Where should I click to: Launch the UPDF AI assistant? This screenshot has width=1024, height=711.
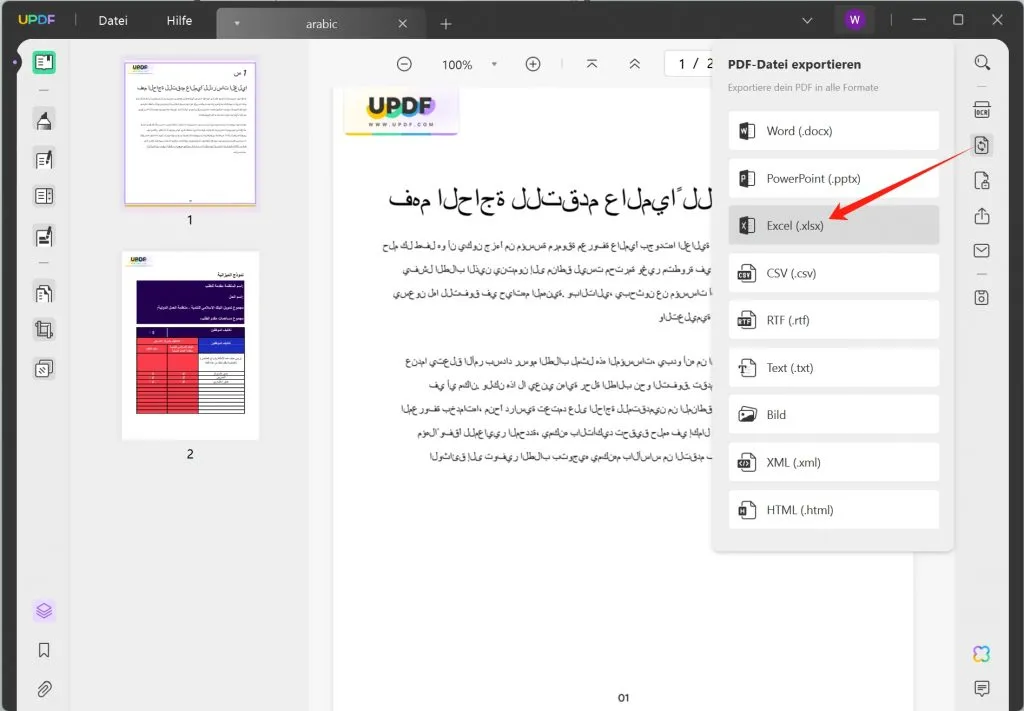[981, 653]
